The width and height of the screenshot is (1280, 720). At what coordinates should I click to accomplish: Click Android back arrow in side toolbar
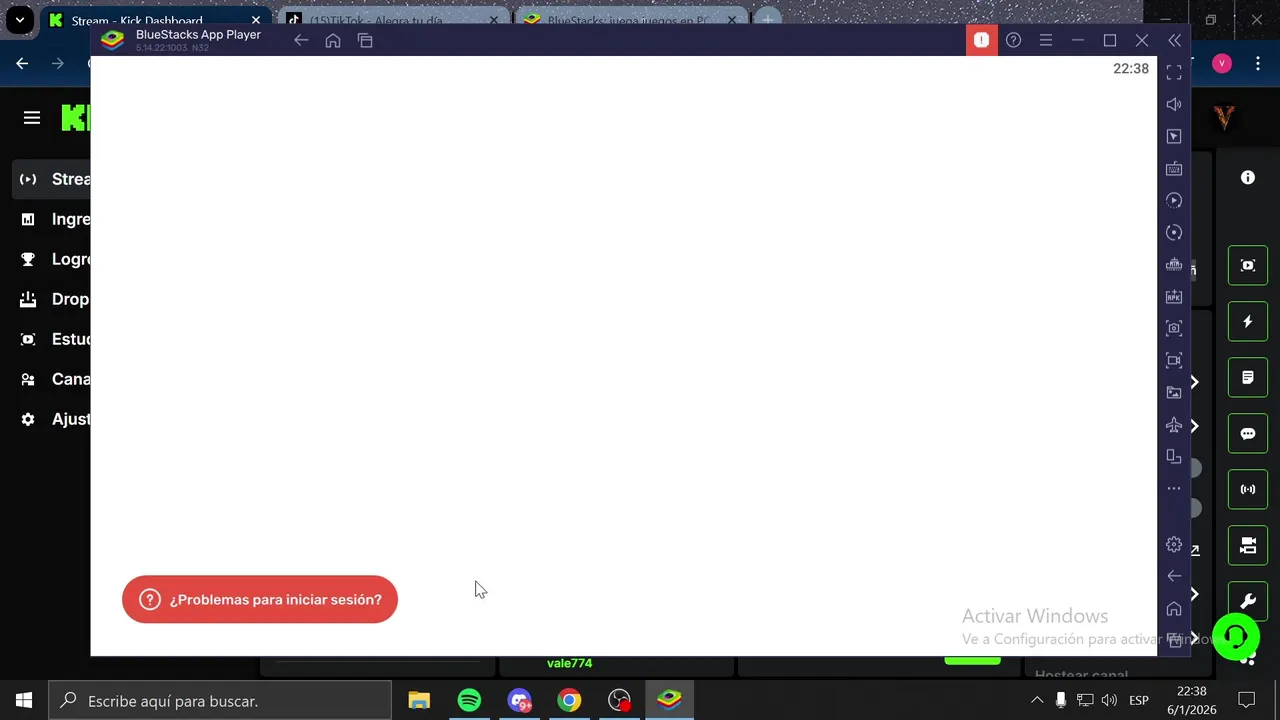[1174, 576]
